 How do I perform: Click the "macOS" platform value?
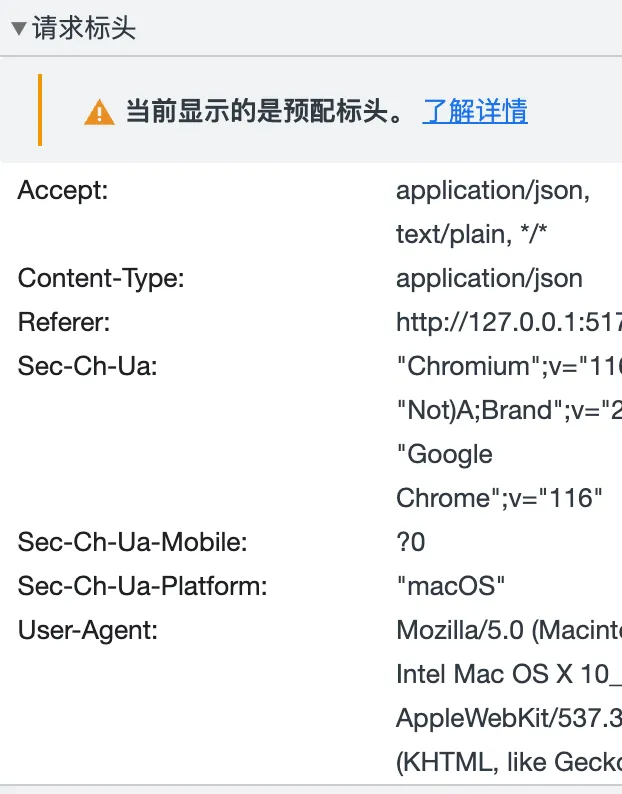(x=451, y=586)
